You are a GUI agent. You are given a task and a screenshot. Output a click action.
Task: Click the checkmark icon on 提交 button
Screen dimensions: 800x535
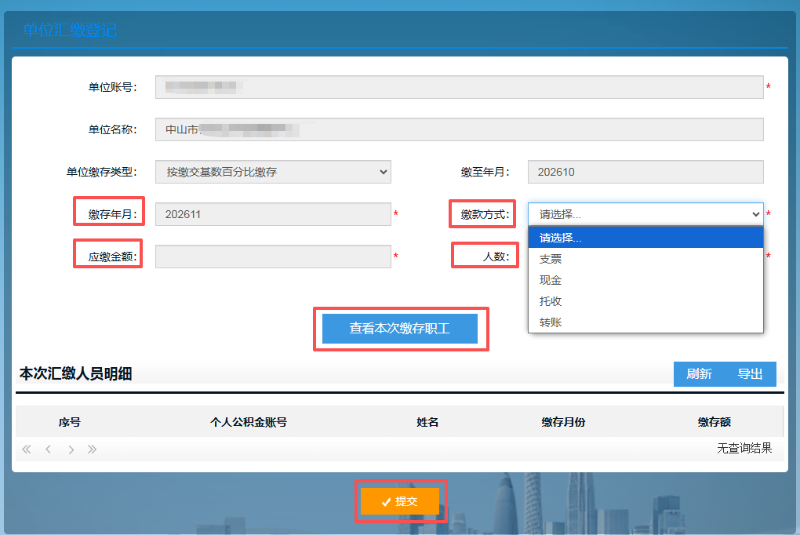tap(386, 502)
